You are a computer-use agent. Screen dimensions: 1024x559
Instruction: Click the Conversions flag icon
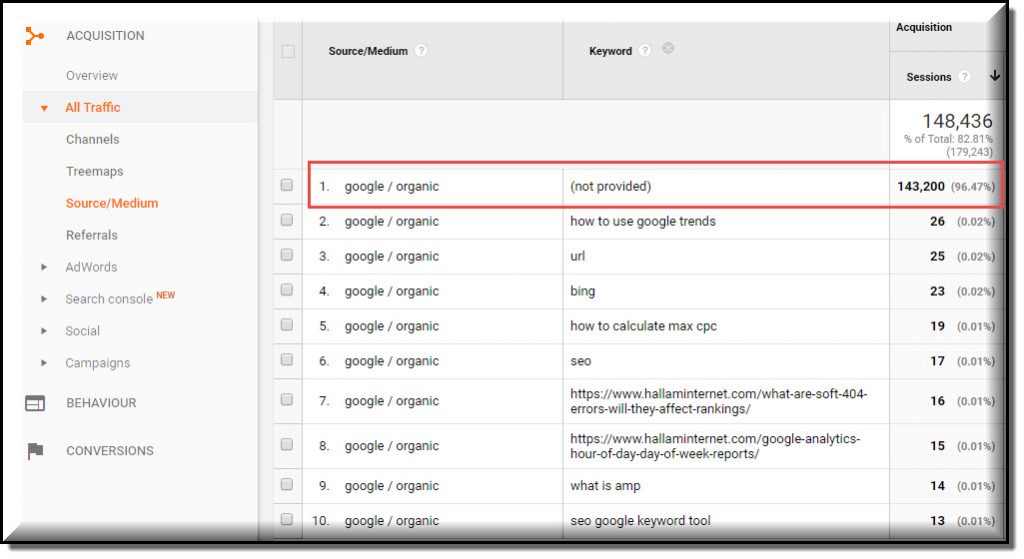point(35,451)
